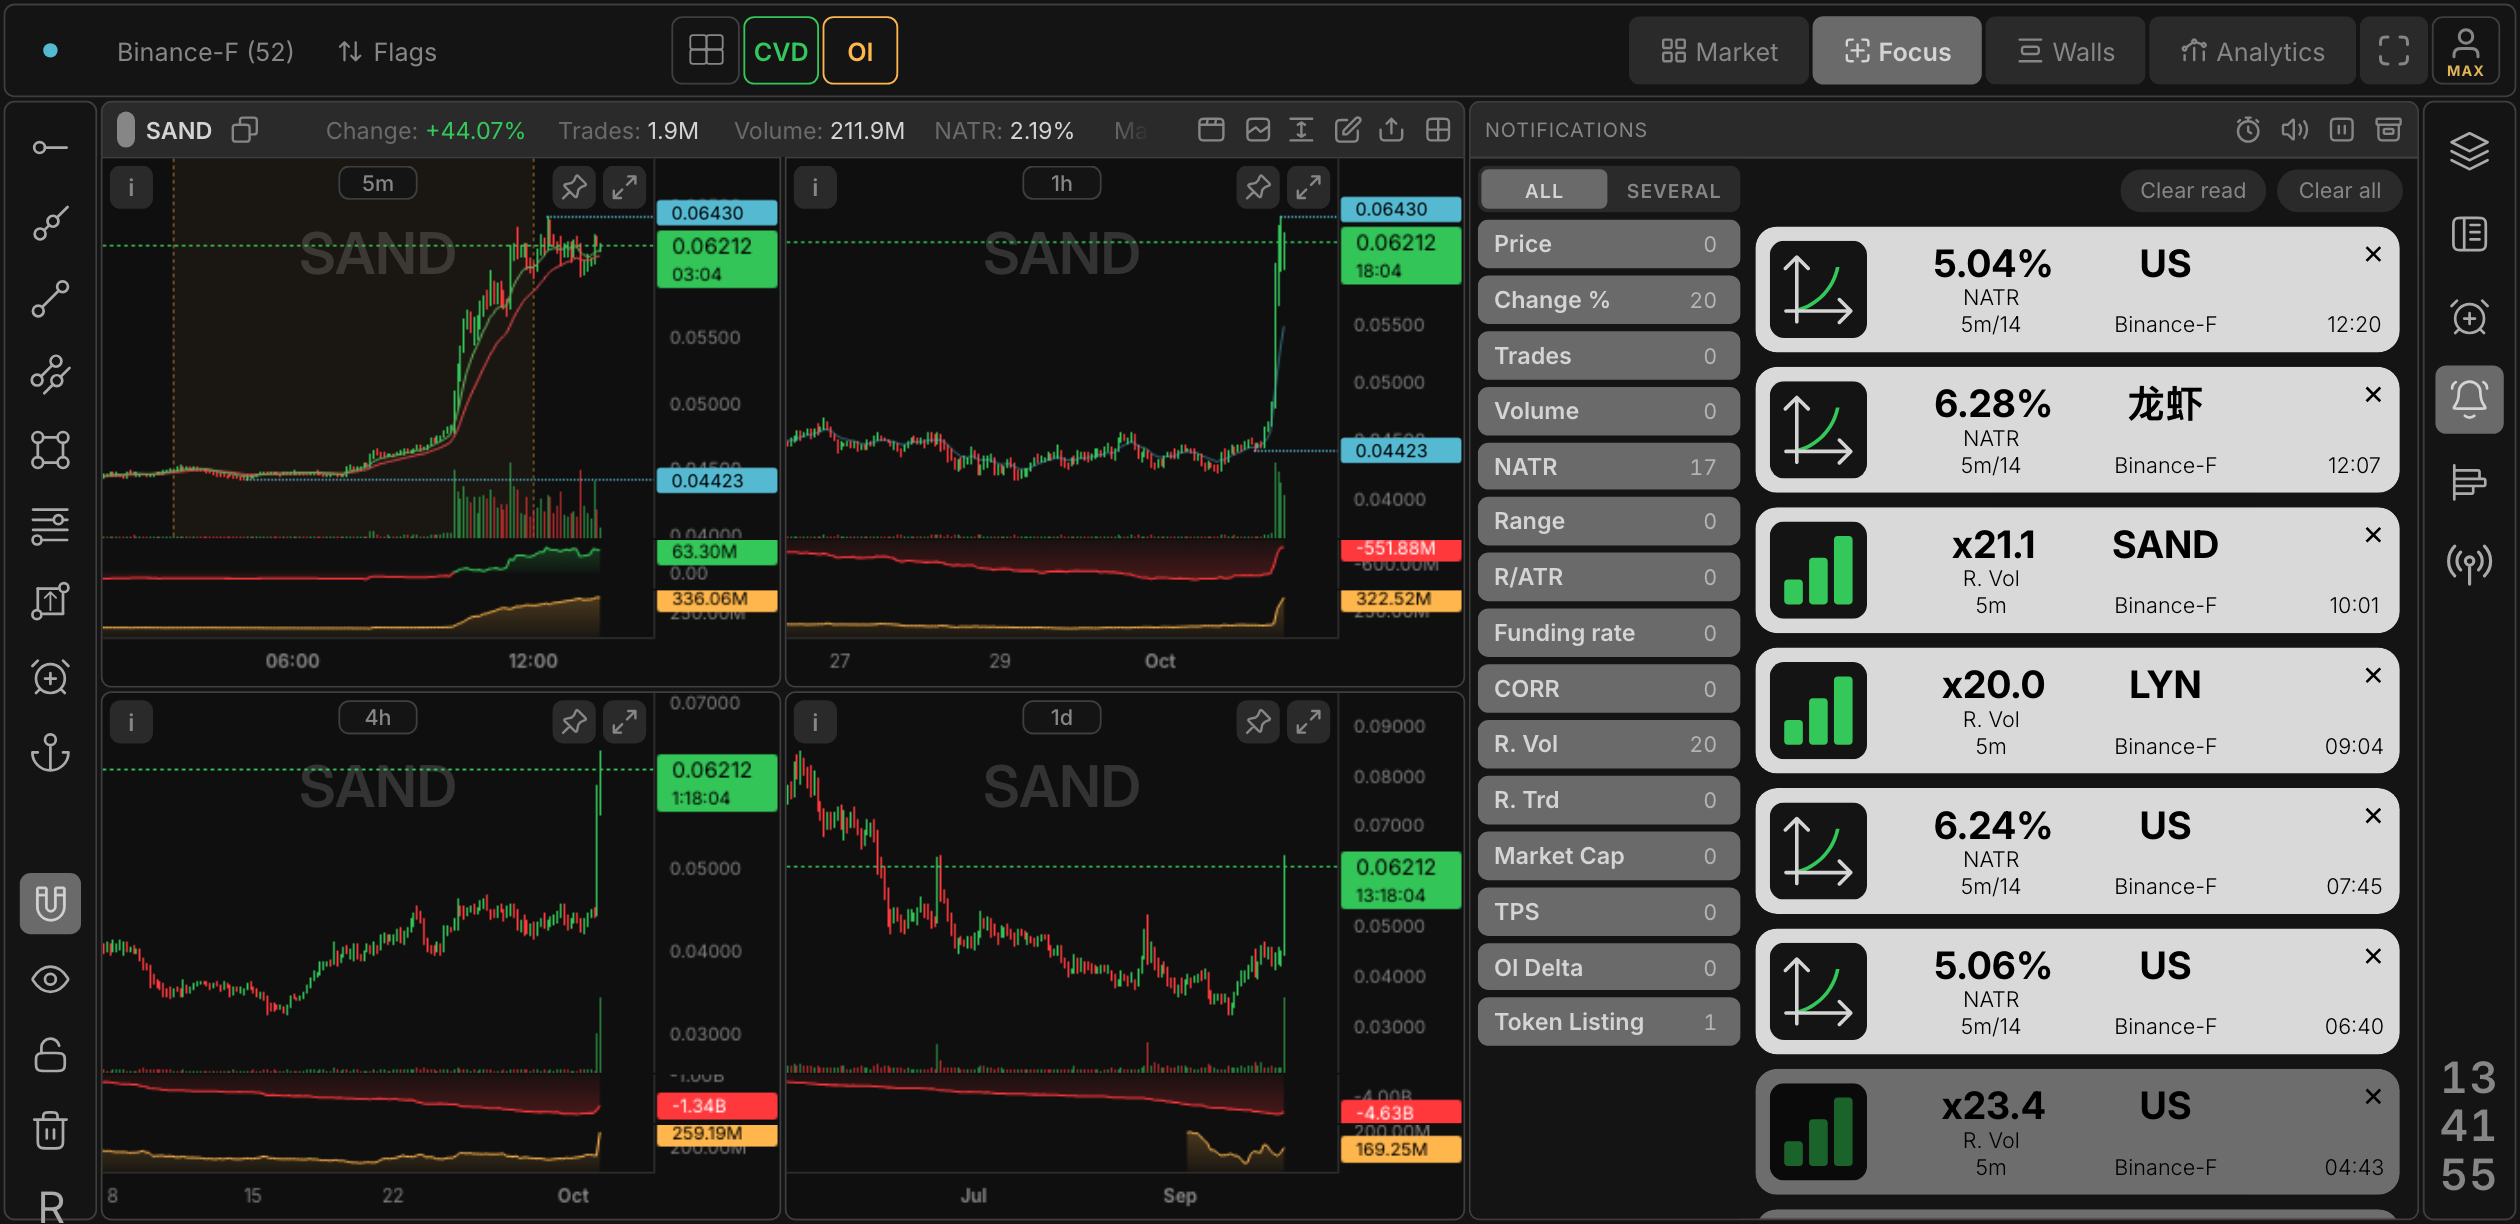Delete drawings with trash icon
Screen dimensions: 2520x1224
click(x=50, y=1131)
